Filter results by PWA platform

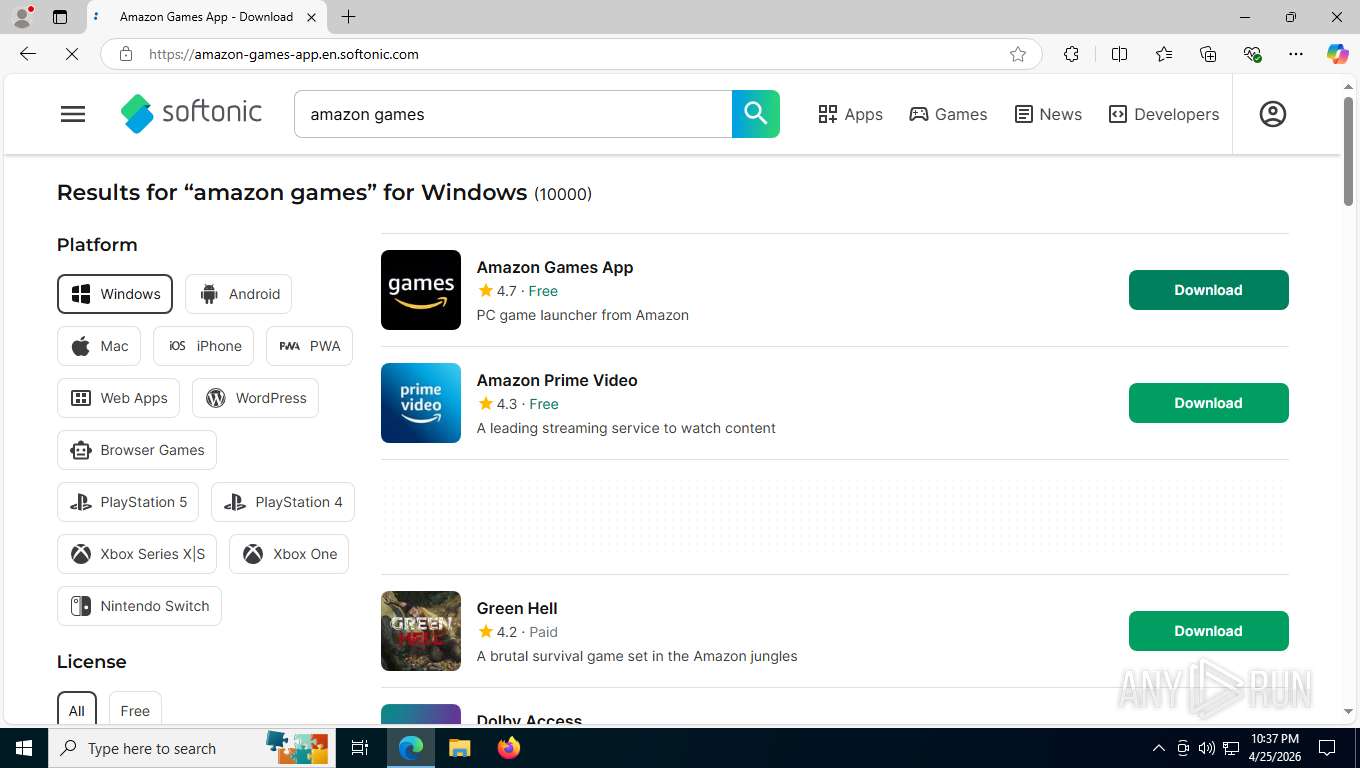point(309,346)
